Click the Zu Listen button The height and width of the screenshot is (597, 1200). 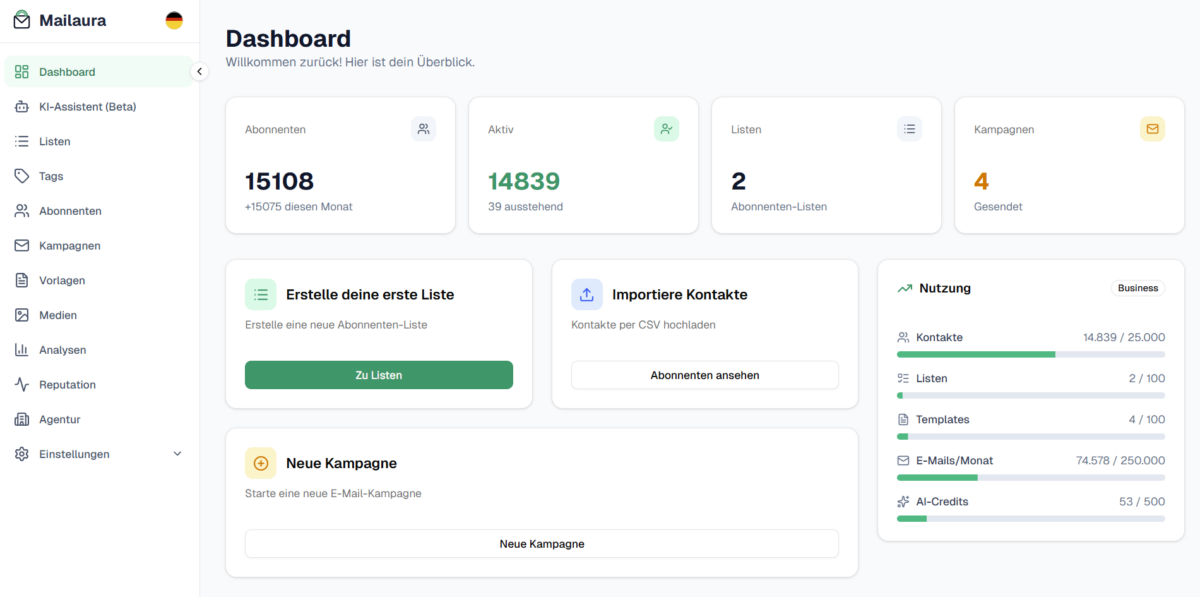[379, 374]
